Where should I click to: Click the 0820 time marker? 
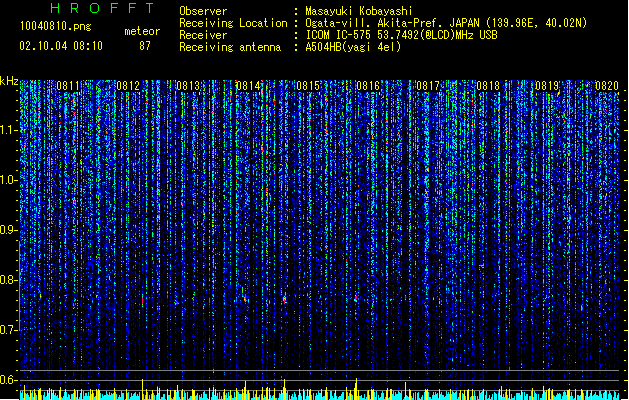(607, 86)
